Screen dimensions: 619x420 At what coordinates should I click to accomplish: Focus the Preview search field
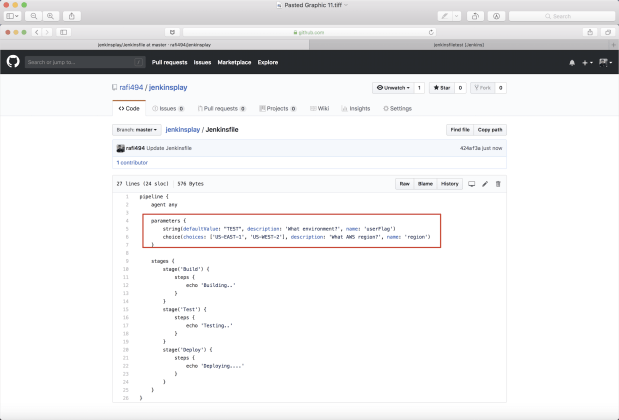562,16
